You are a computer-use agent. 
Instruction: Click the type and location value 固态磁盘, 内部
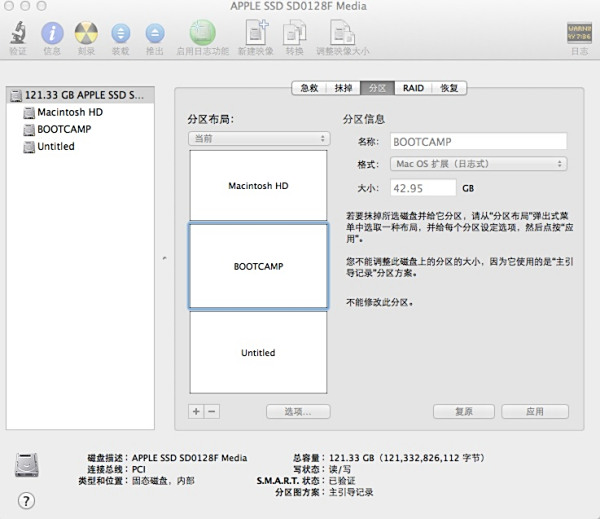point(163,481)
